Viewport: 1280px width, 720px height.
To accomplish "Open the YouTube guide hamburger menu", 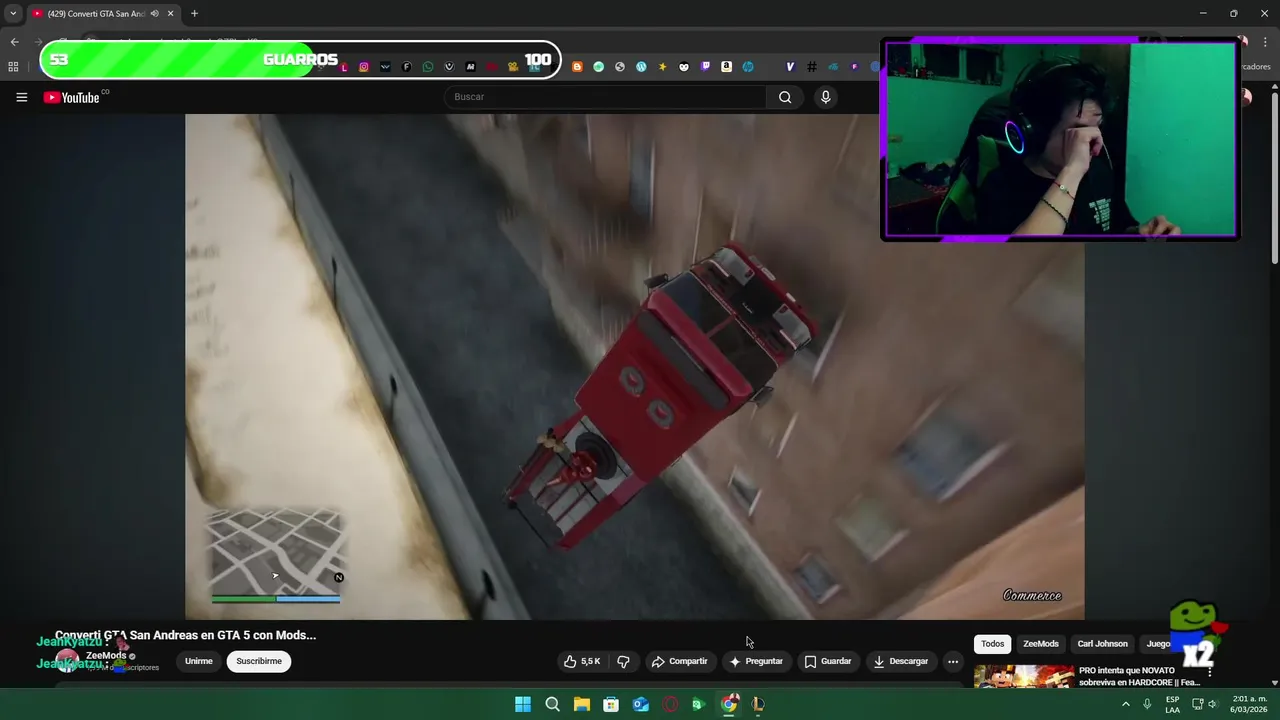I will coord(21,97).
